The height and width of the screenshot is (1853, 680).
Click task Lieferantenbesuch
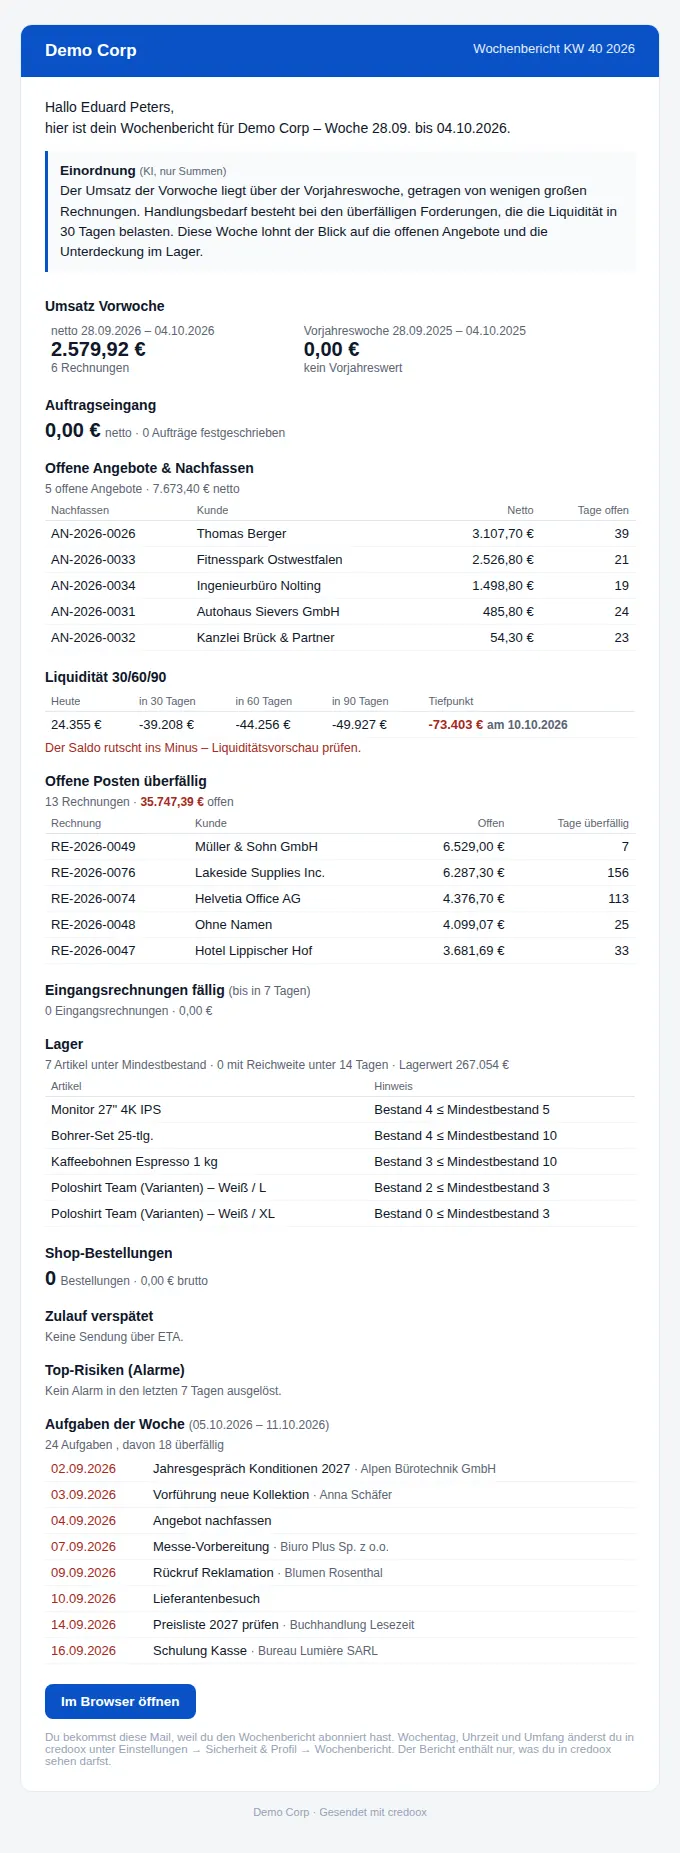click(206, 1598)
